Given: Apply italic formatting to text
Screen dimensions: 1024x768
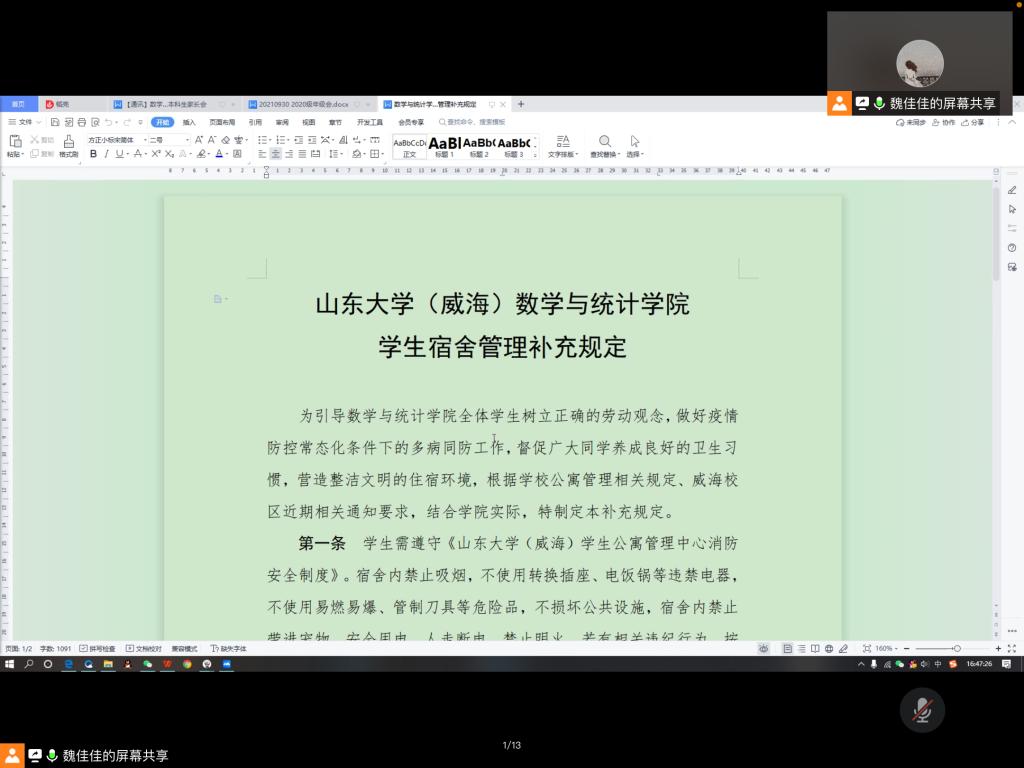Looking at the screenshot, I should (x=106, y=154).
